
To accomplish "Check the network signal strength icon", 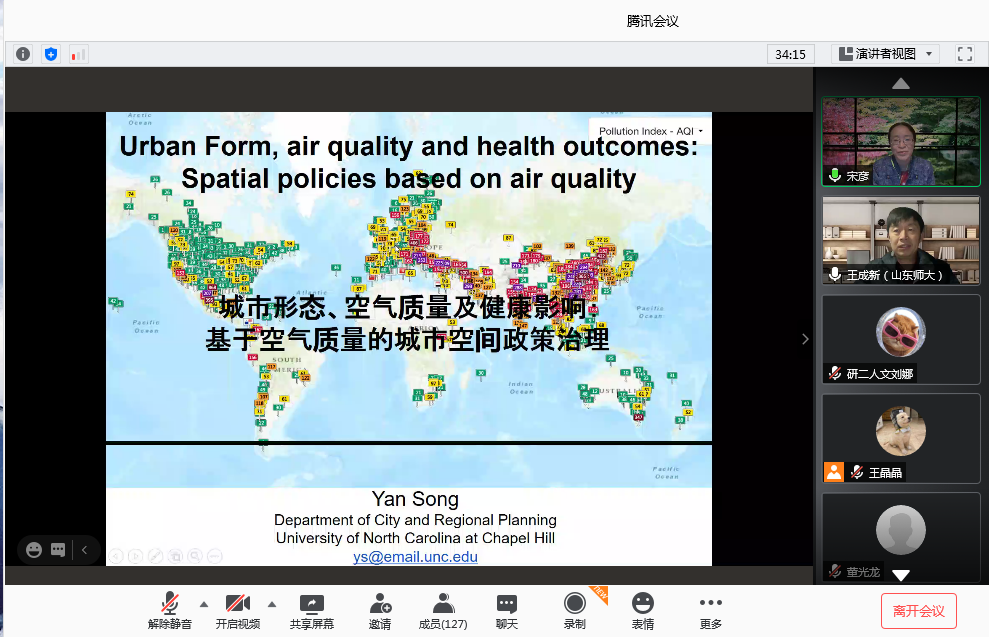I will tap(78, 54).
